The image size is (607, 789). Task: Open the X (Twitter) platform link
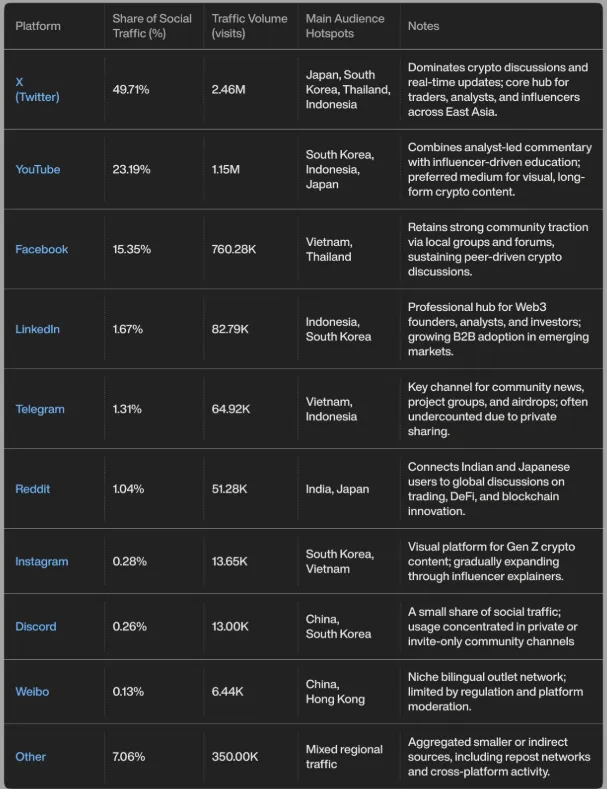[x=37, y=89]
